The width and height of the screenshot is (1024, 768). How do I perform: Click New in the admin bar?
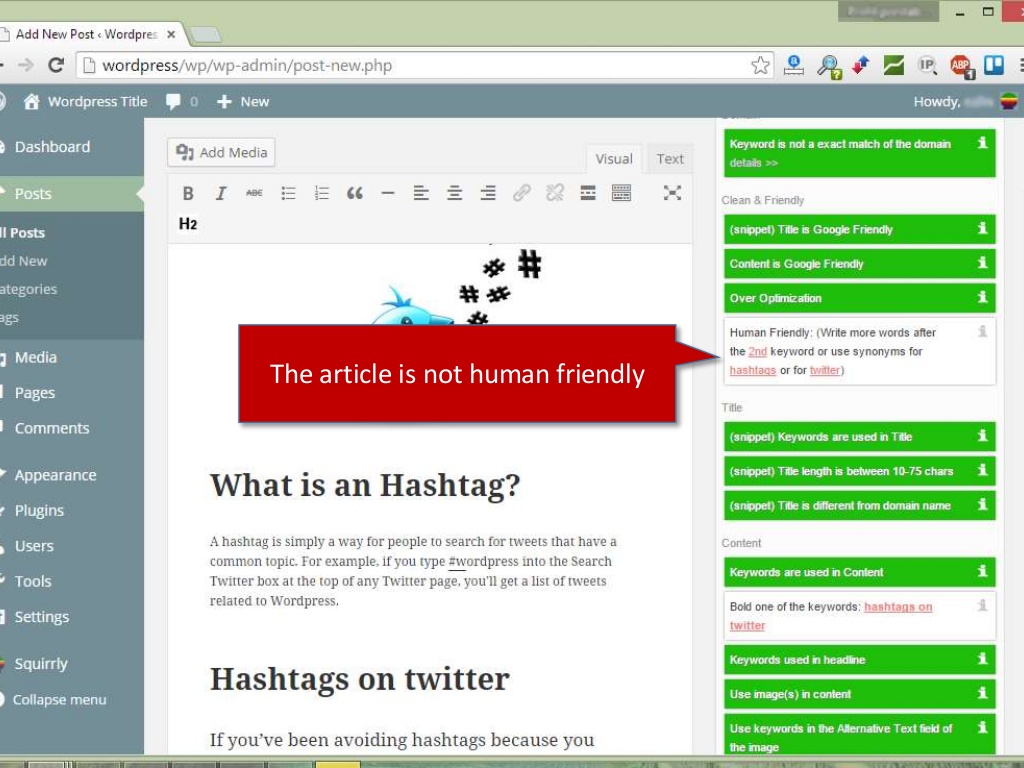(243, 101)
